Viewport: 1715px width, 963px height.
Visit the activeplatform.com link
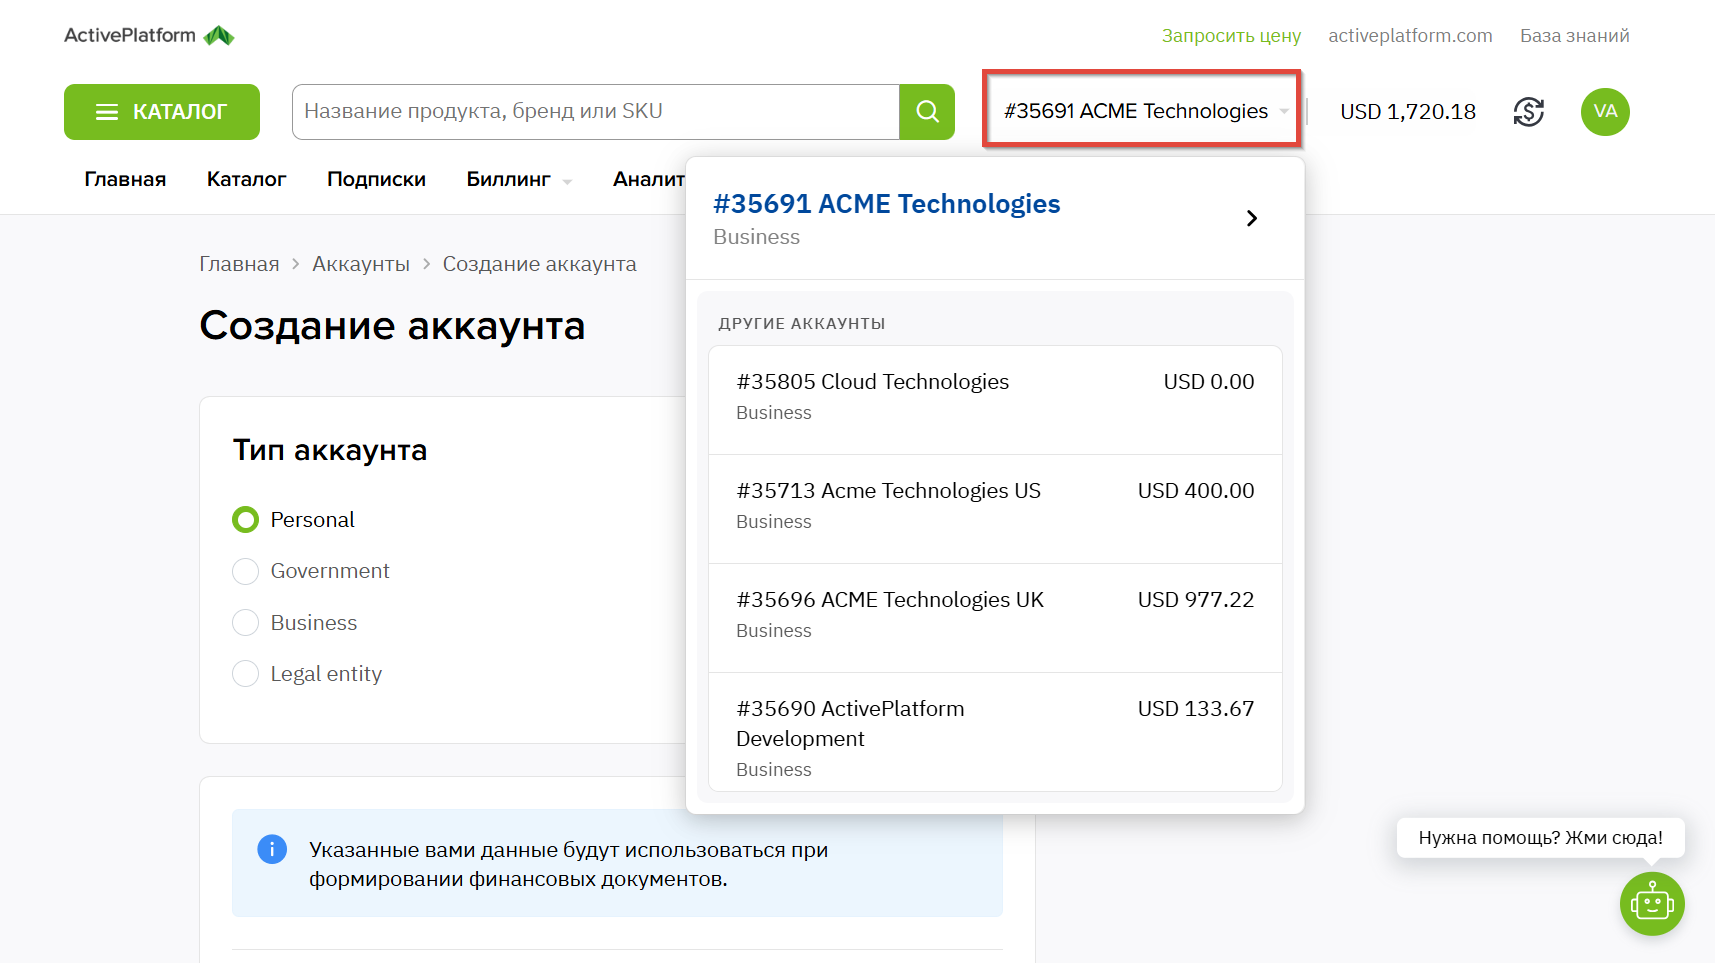[x=1410, y=36]
